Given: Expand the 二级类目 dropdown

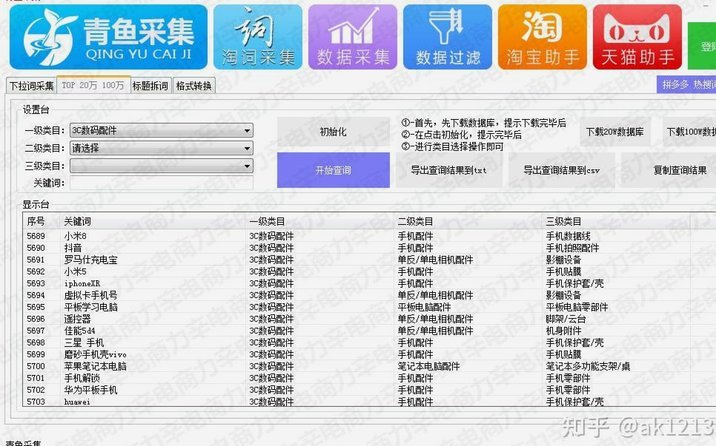Looking at the screenshot, I should pyautogui.click(x=162, y=148).
